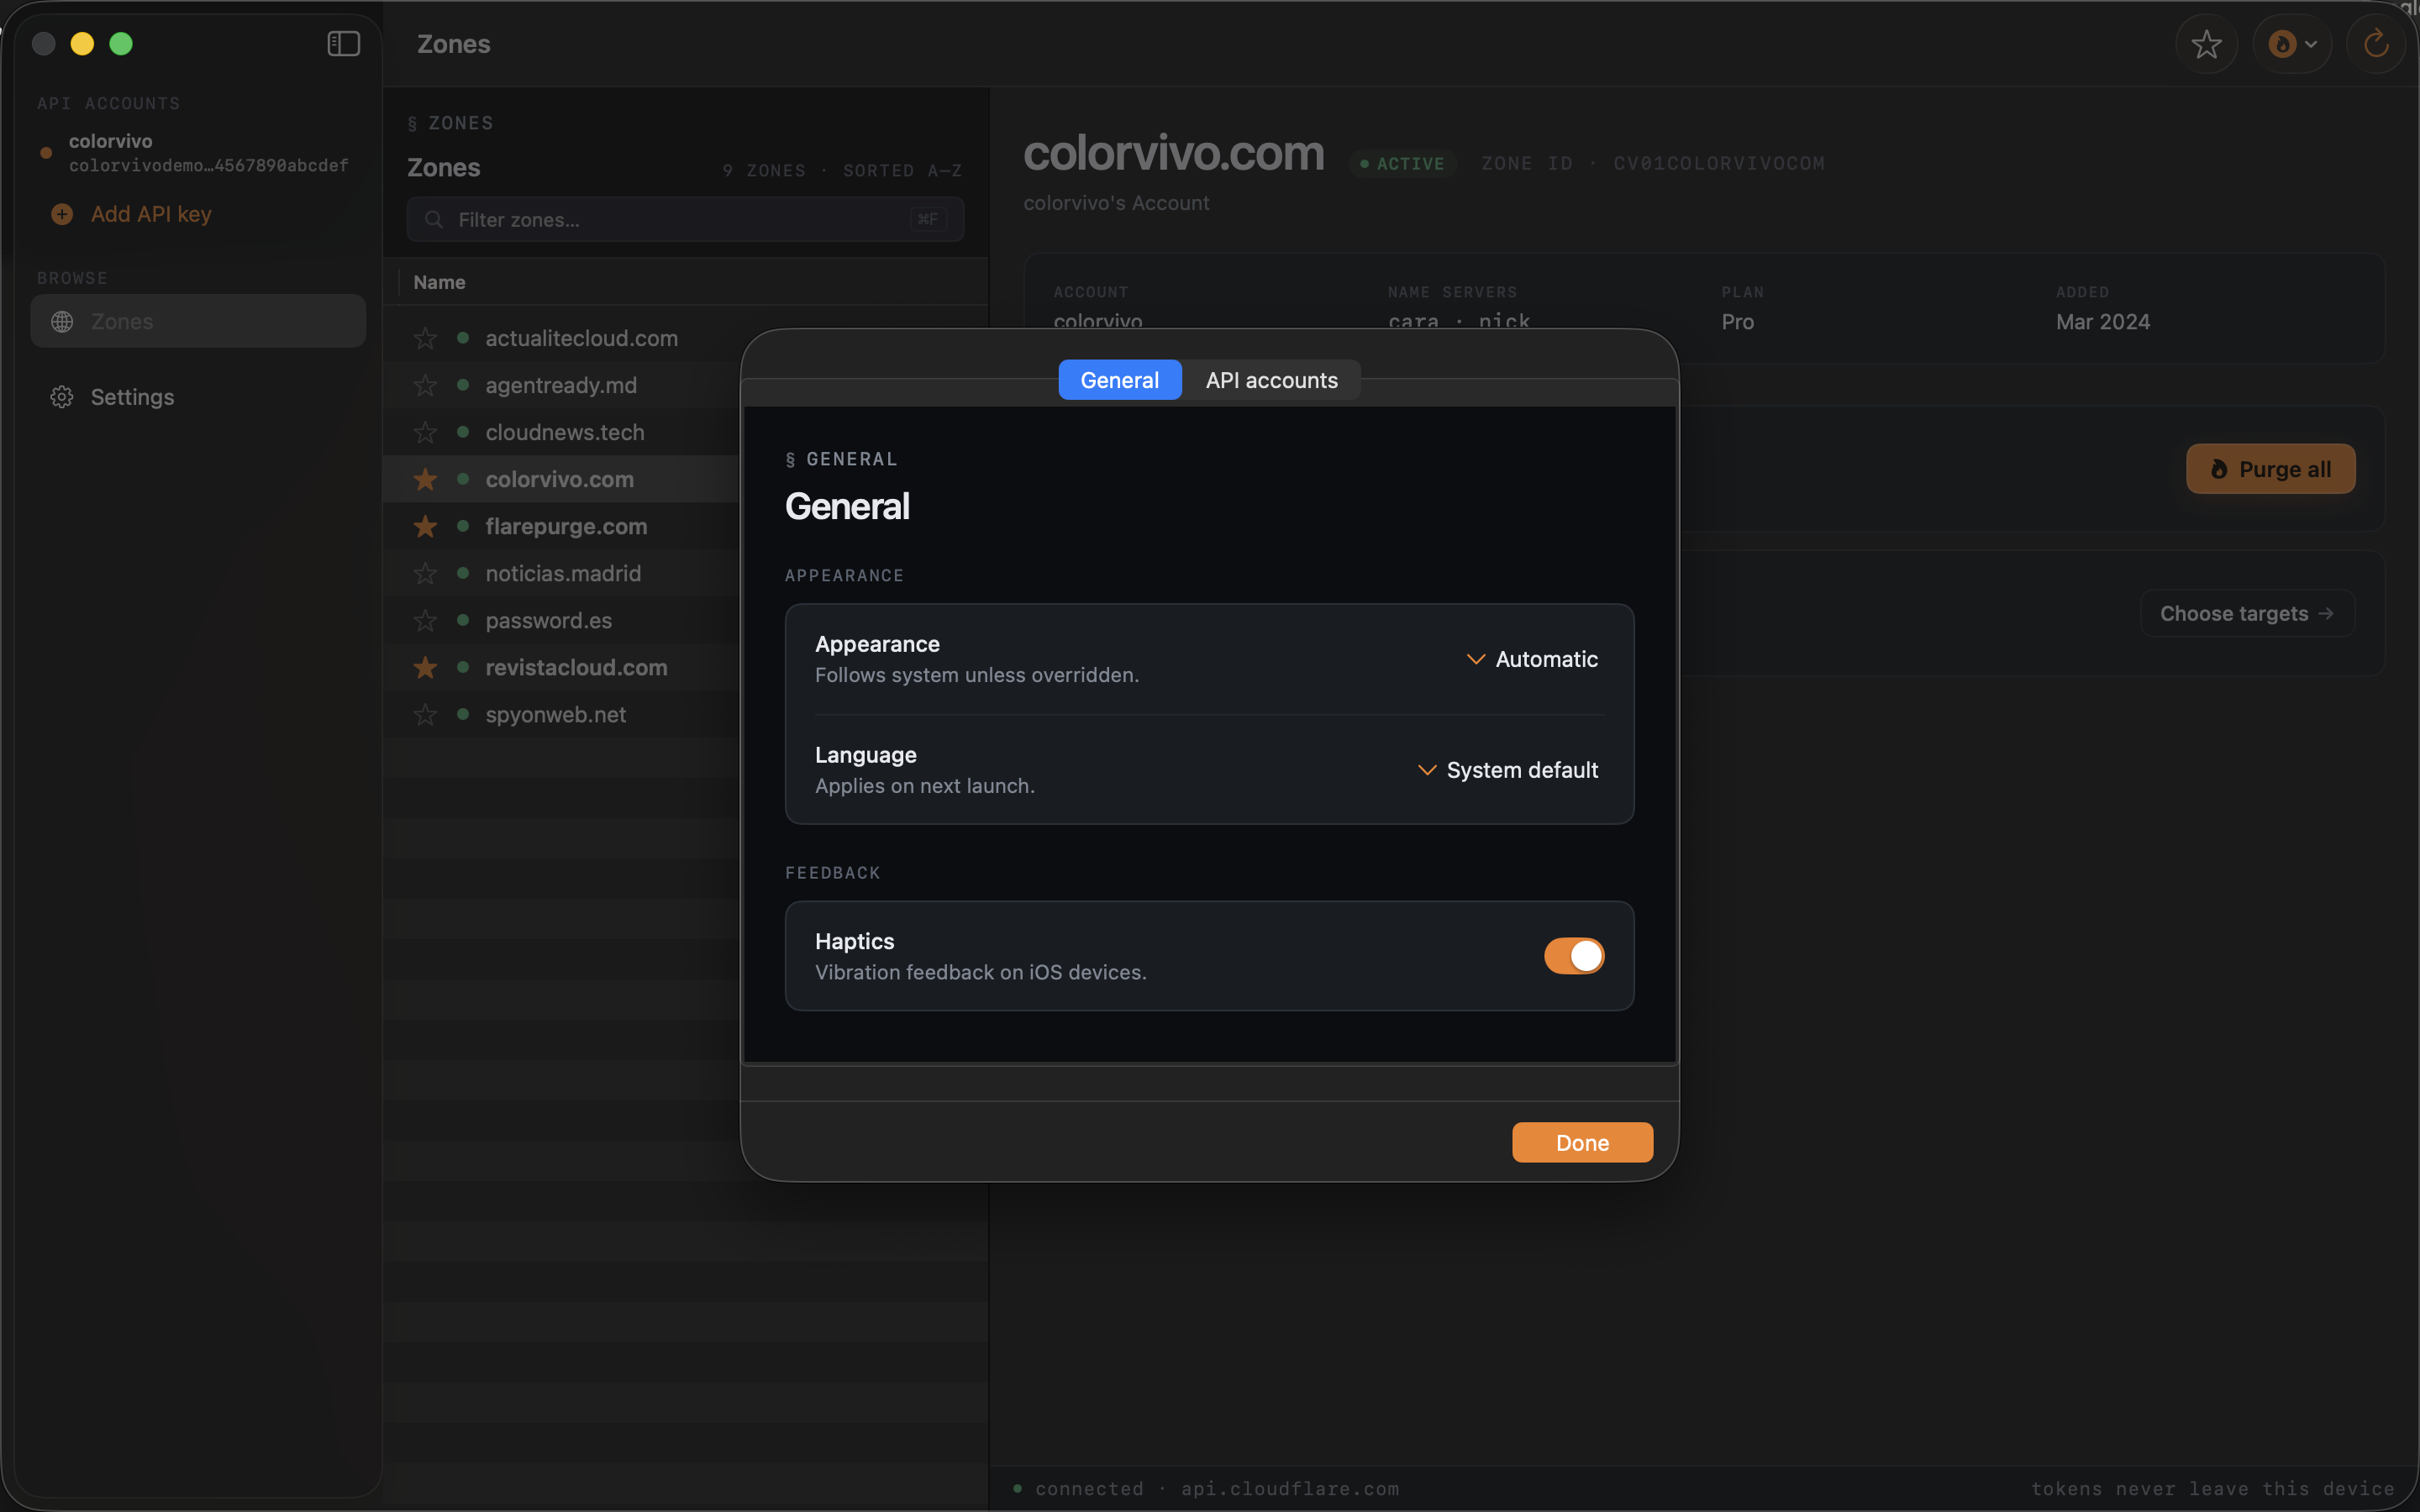The image size is (2420, 1512).
Task: Open the Language System default dropdown
Action: click(x=1507, y=770)
